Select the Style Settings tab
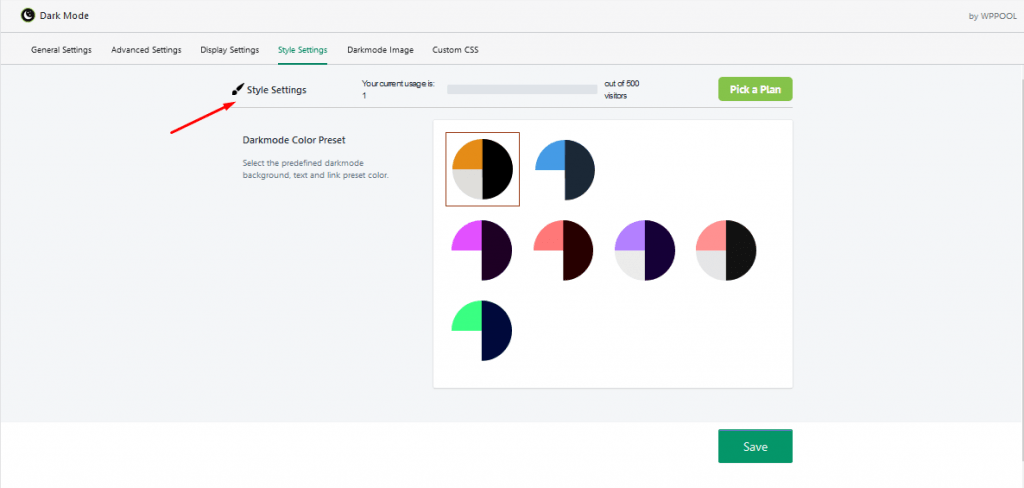 (x=302, y=50)
